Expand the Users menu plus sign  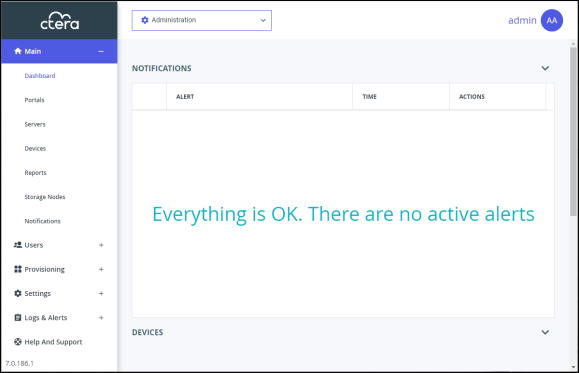pyautogui.click(x=101, y=245)
